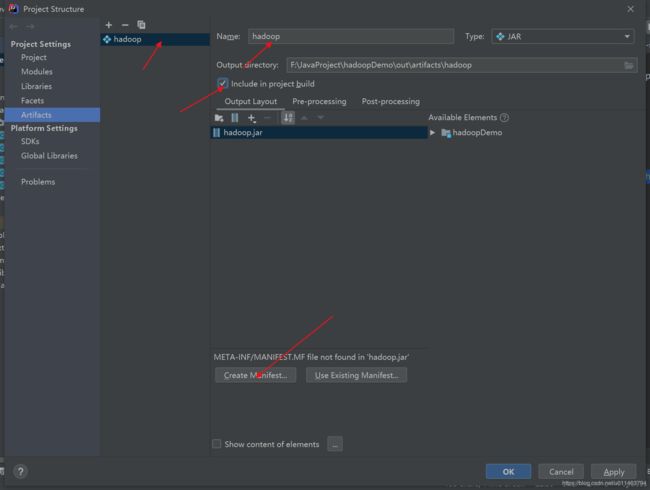Remove element icon in layout toolbar
The image size is (650, 490).
pos(267,118)
